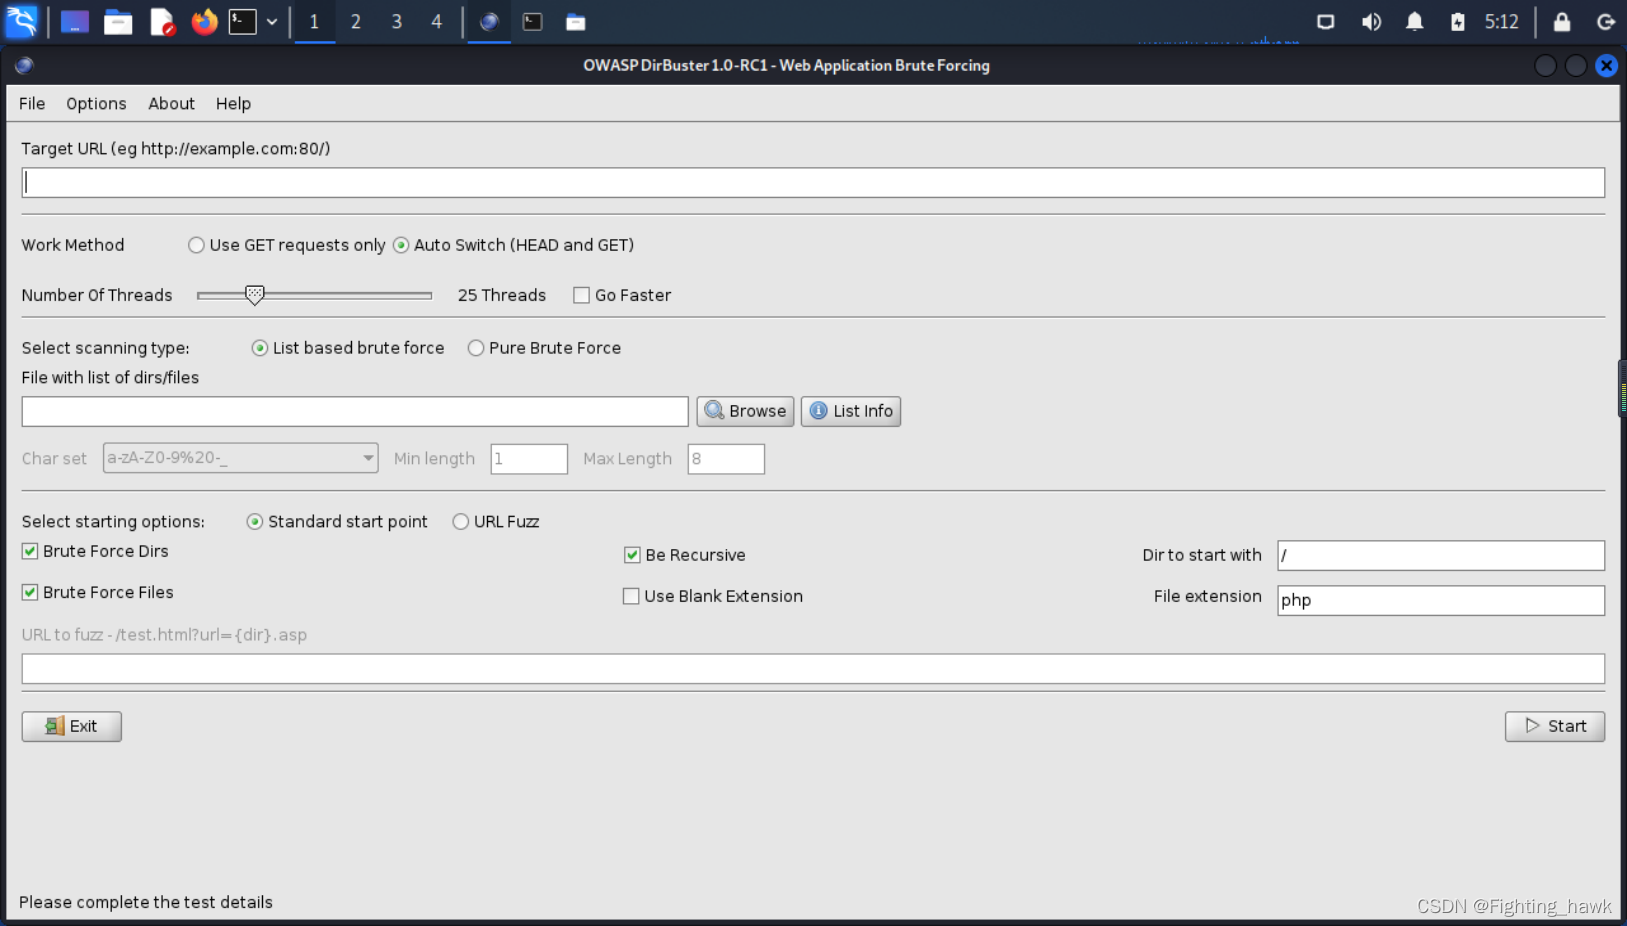
Task: Select terminal window taskbar icon
Action: (533, 22)
